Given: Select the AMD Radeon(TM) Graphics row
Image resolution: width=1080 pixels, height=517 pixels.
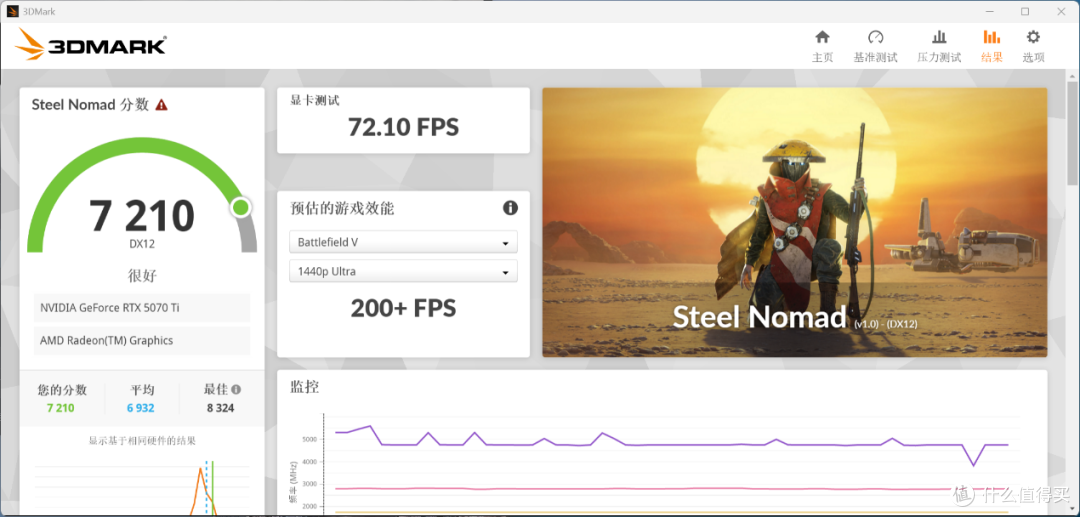Looking at the screenshot, I should click(142, 341).
